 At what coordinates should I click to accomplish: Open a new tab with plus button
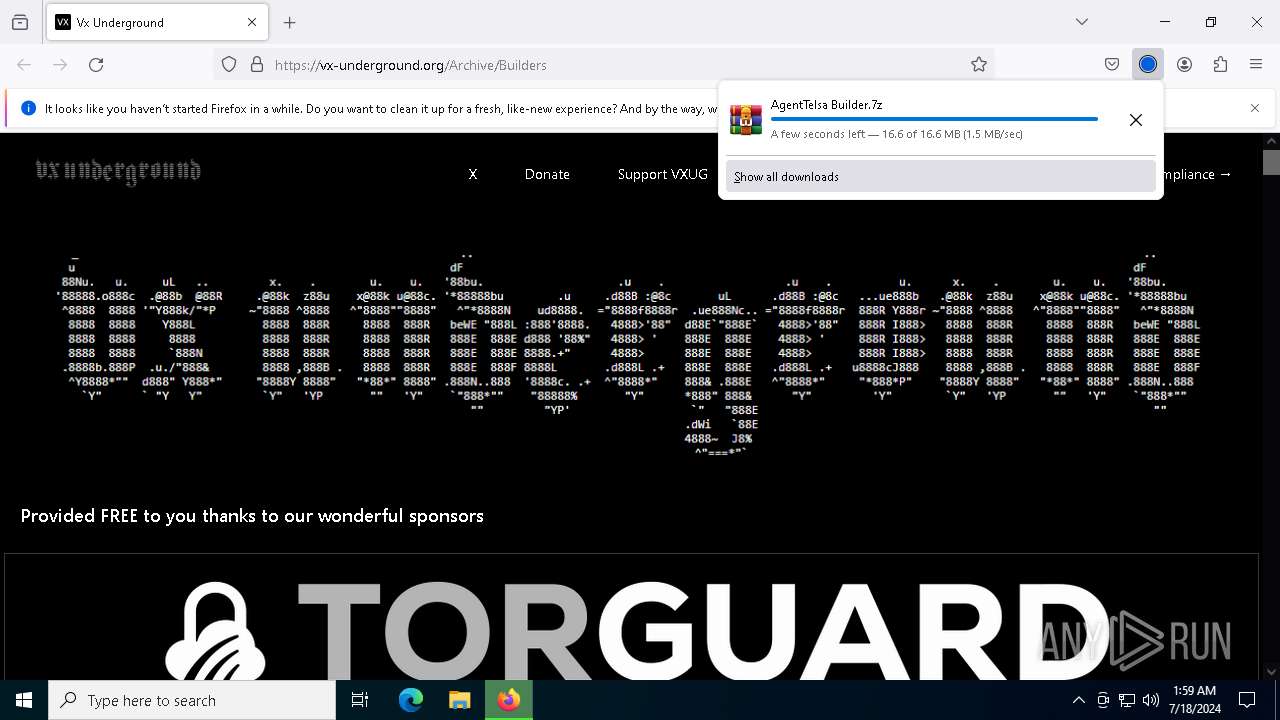point(290,22)
